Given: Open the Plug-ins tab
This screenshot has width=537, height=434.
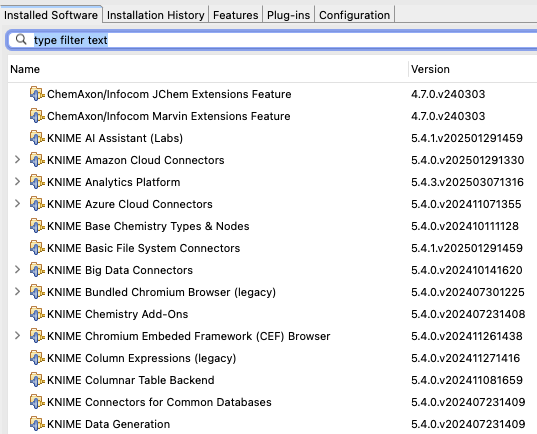Looking at the screenshot, I should click(288, 15).
